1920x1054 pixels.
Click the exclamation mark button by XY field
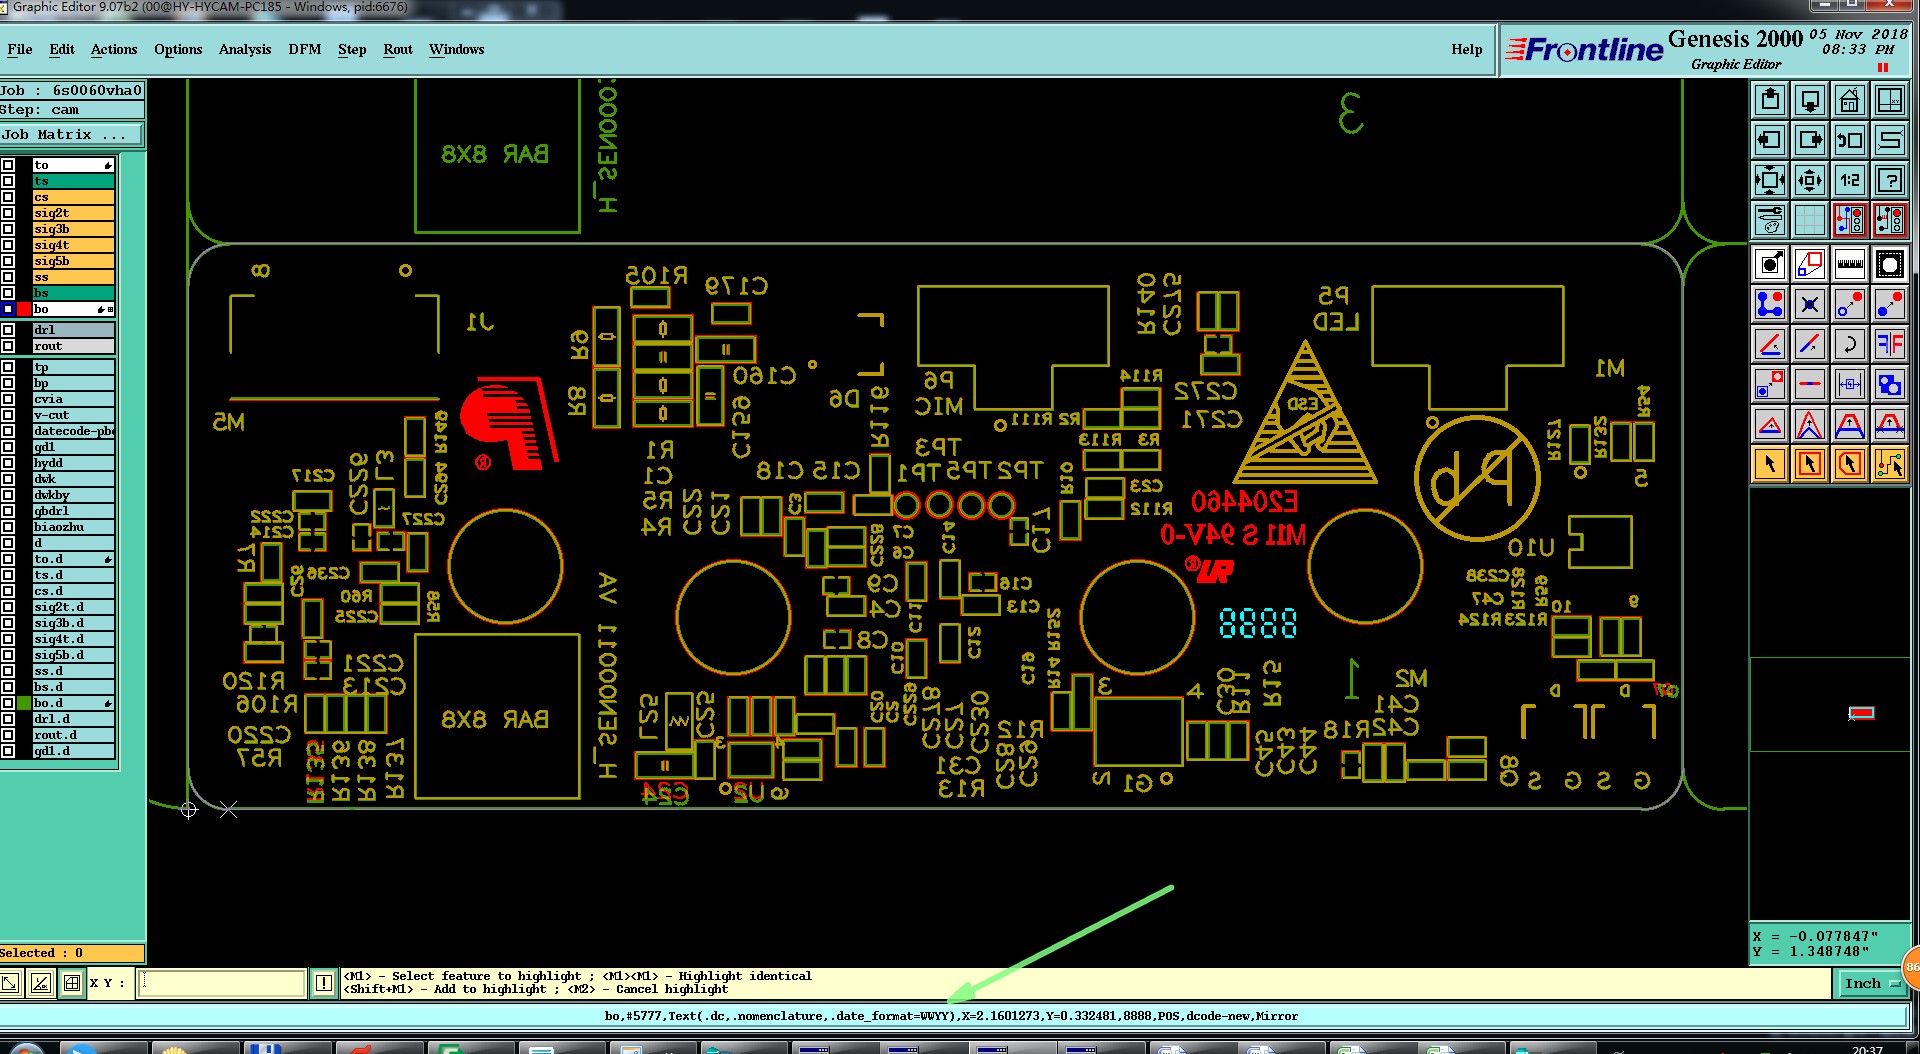click(324, 983)
